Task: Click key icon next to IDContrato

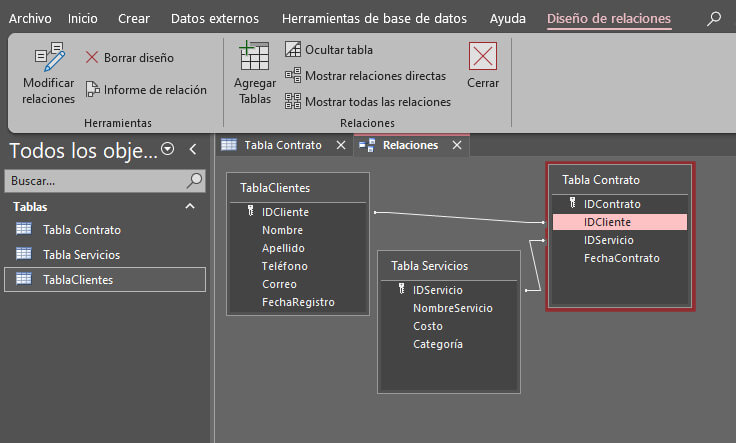Action: click(572, 203)
